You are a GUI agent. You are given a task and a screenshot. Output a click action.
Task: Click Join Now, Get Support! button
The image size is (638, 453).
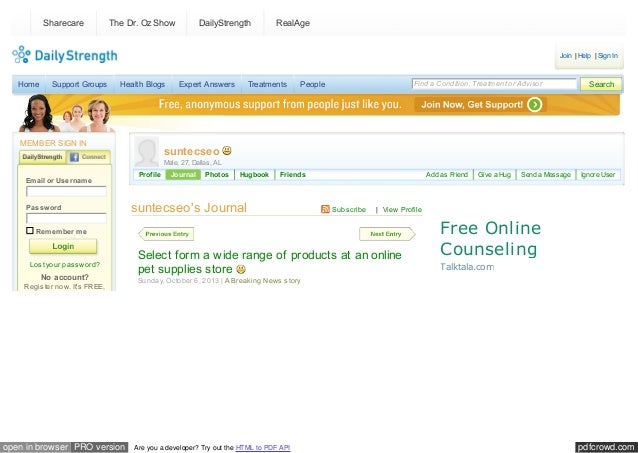coord(480,105)
